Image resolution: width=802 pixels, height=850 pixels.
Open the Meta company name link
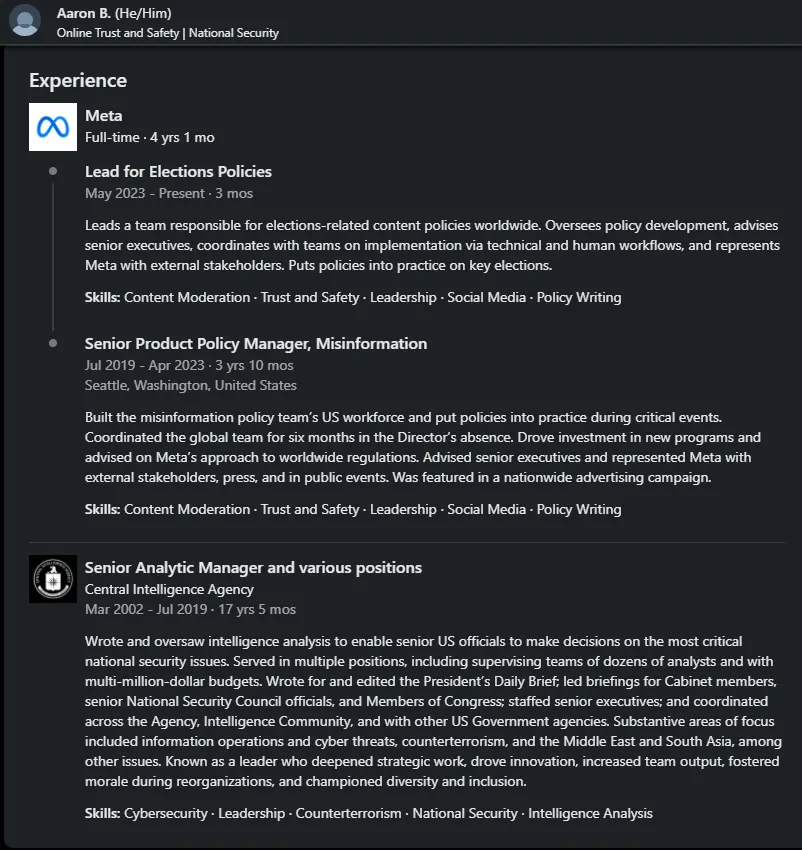[x=104, y=115]
